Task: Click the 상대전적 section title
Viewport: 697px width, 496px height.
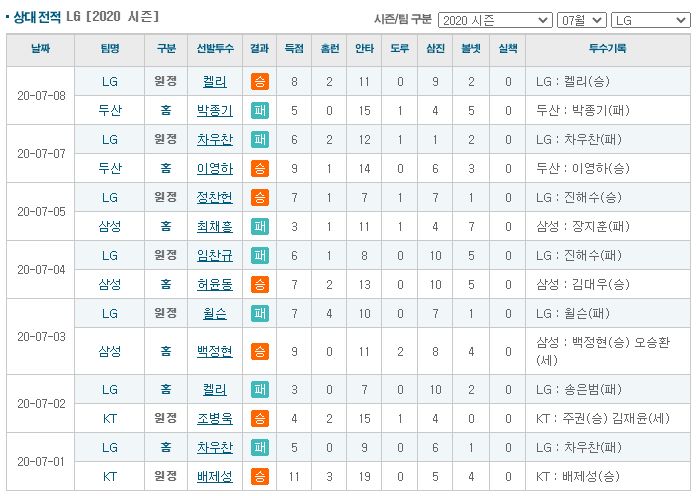Action: pos(37,17)
